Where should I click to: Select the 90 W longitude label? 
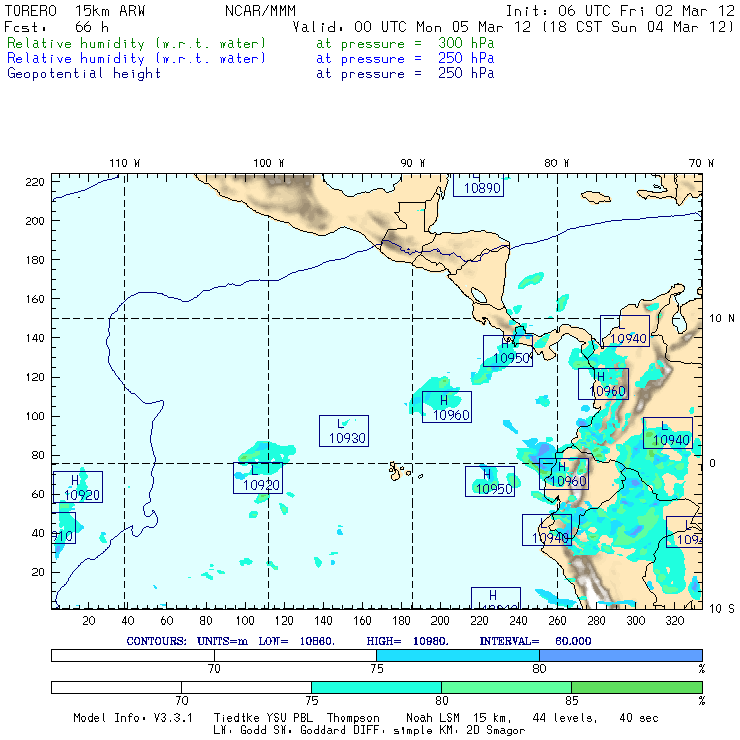click(412, 162)
